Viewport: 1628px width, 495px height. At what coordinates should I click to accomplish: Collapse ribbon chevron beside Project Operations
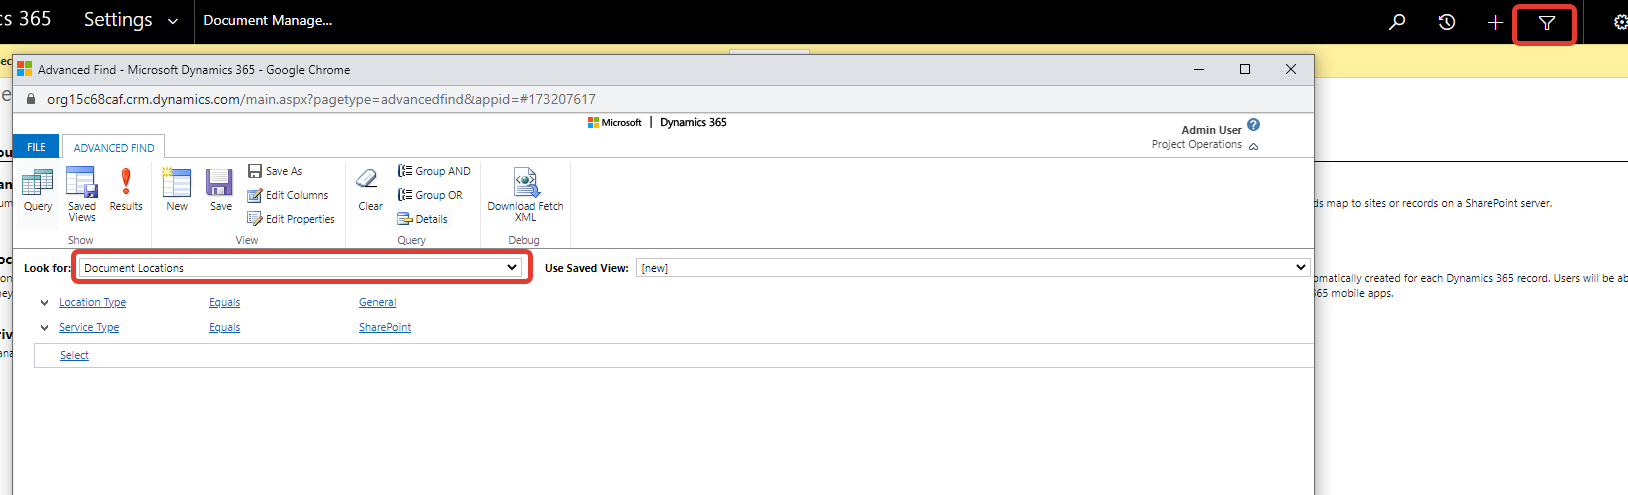click(x=1253, y=146)
